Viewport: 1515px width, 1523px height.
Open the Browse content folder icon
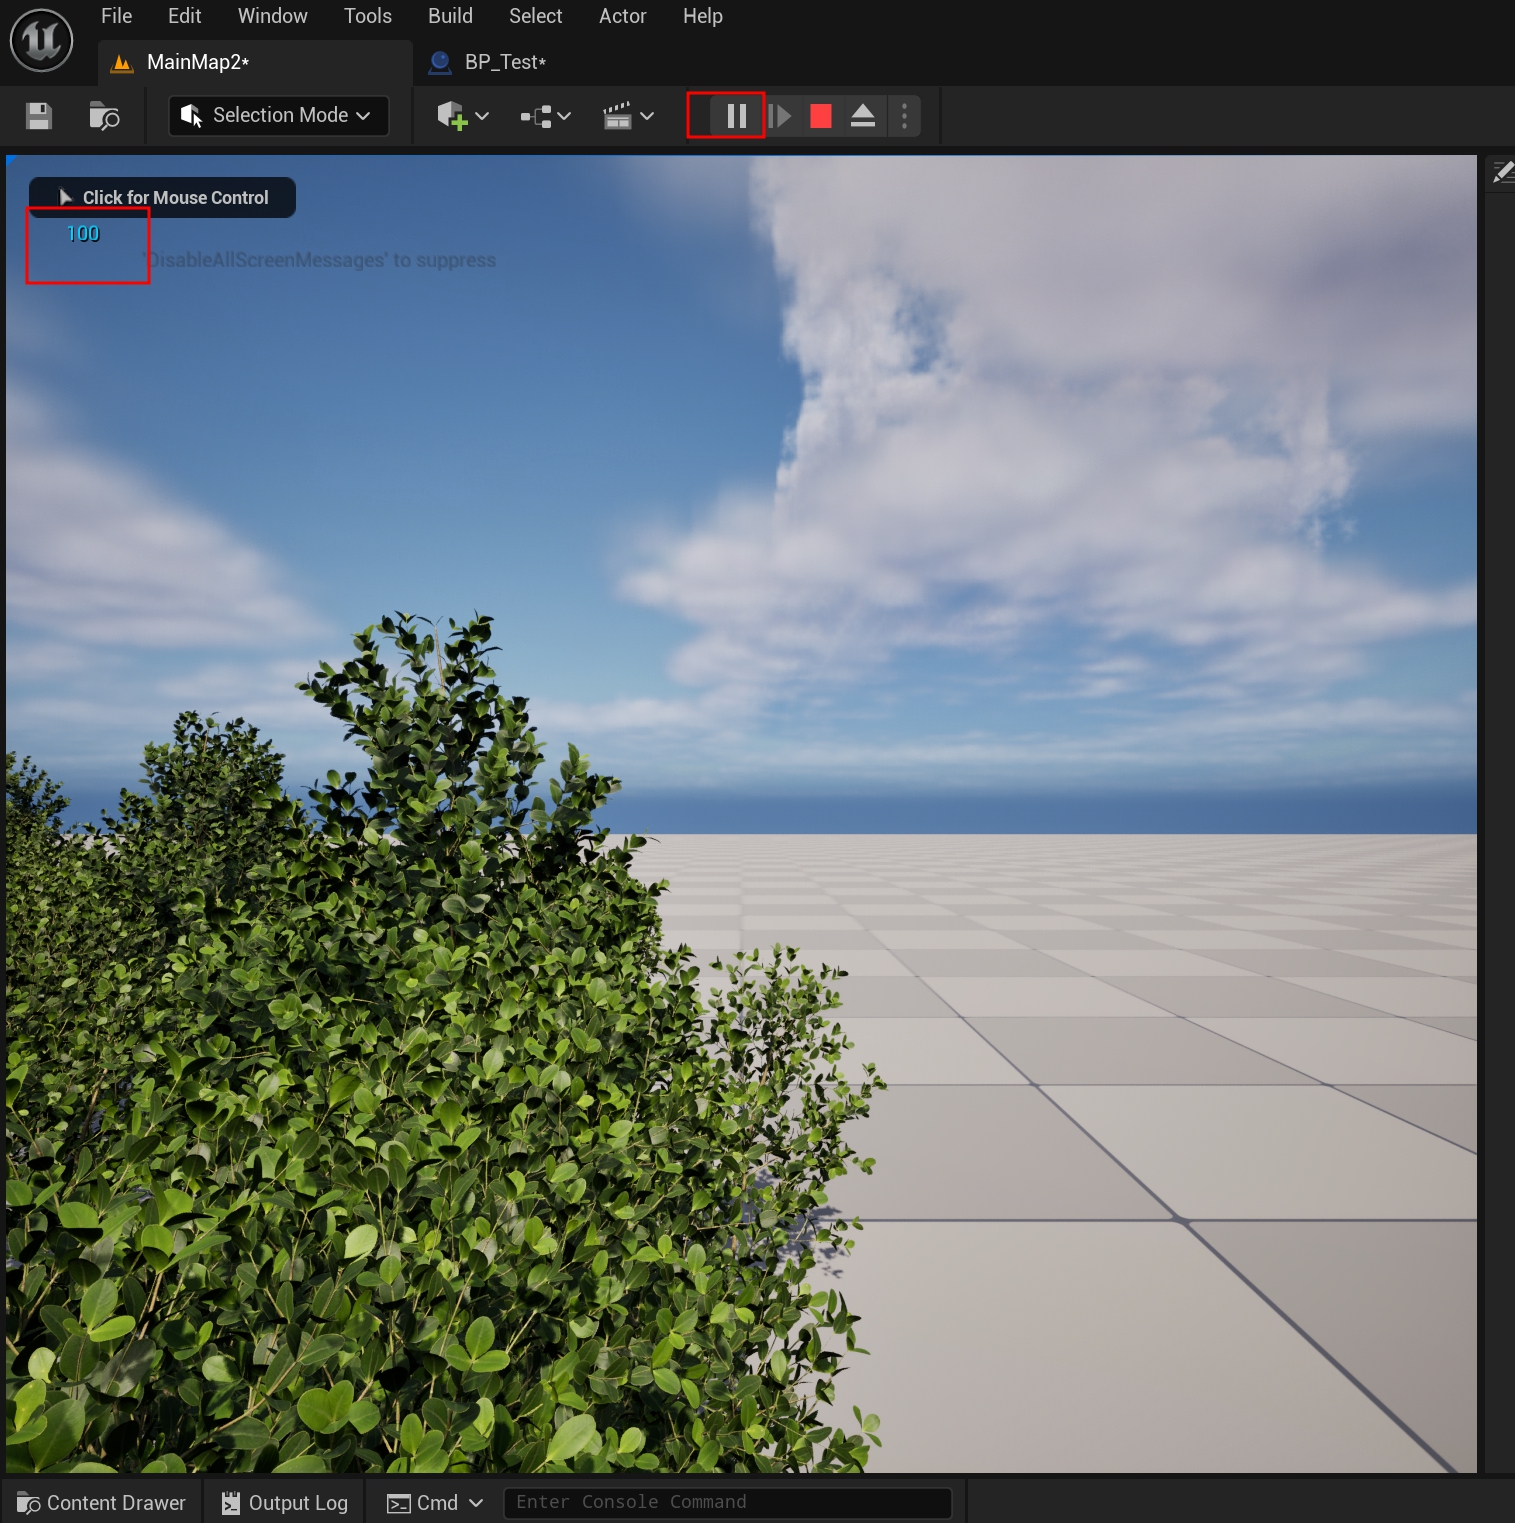(104, 116)
